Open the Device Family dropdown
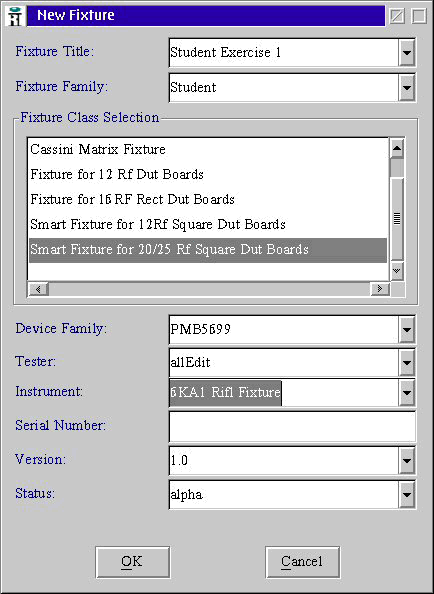The width and height of the screenshot is (434, 594). (406, 329)
